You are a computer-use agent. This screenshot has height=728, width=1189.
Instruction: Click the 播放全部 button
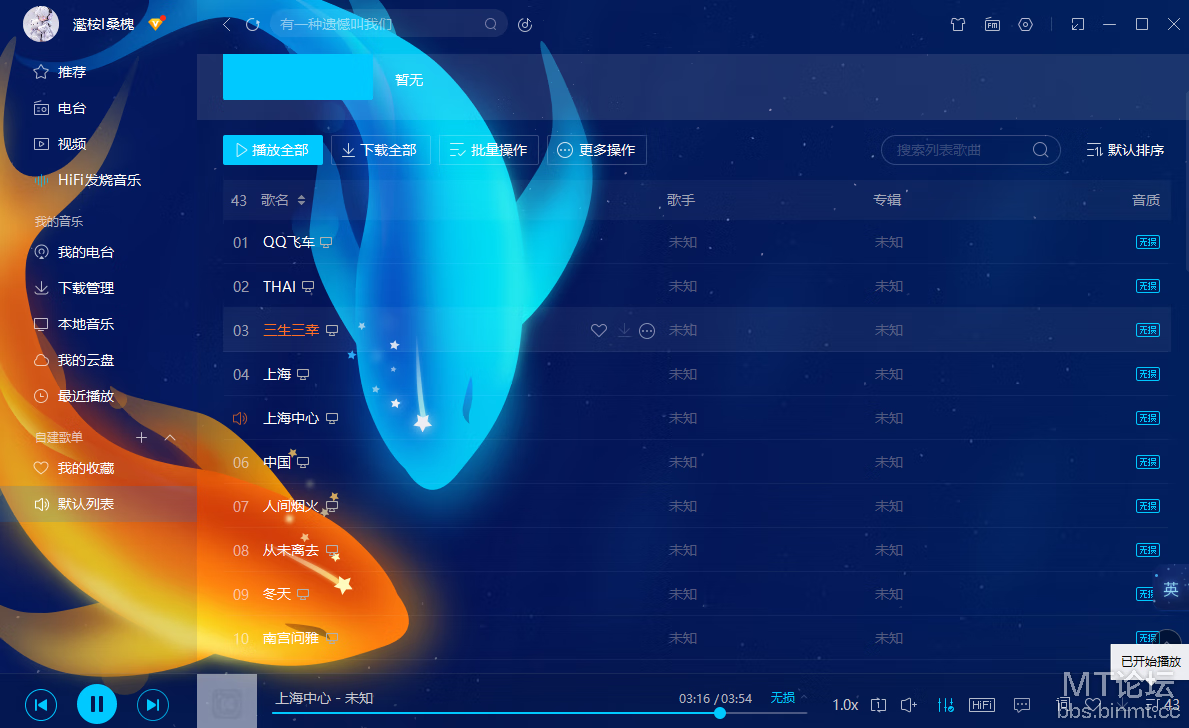click(273, 150)
